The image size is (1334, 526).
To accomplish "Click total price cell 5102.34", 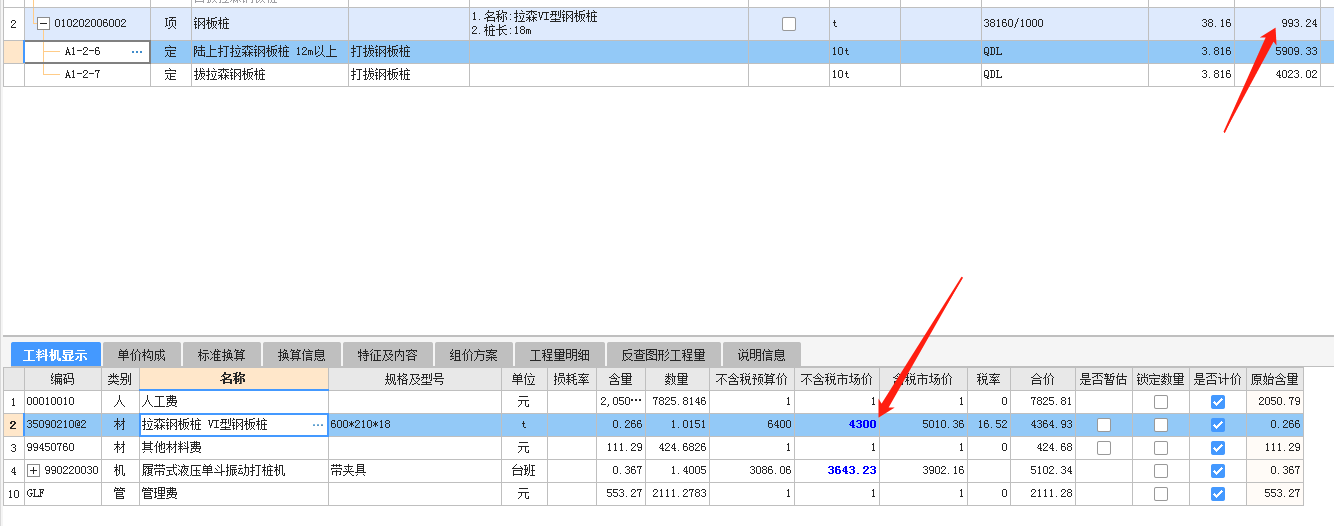I will pyautogui.click(x=1042, y=471).
